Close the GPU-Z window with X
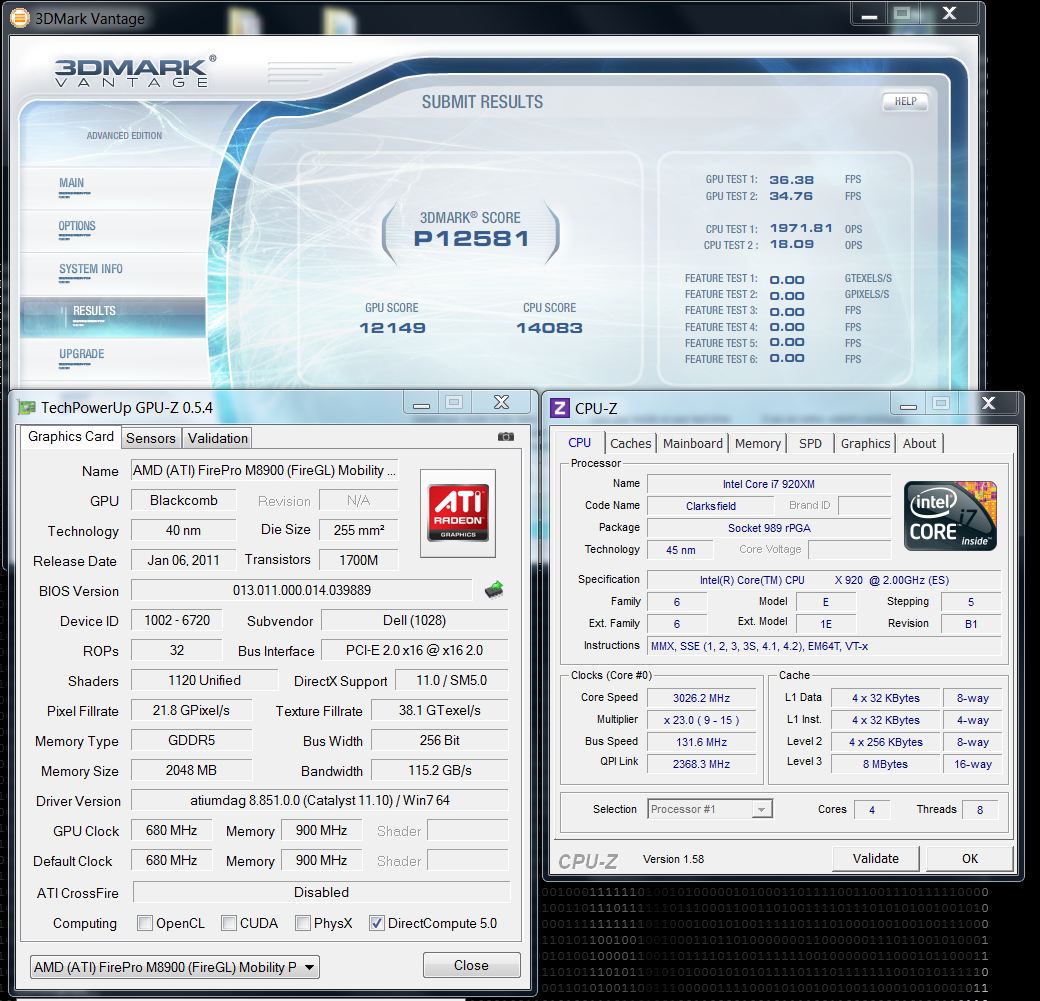Viewport: 1040px width, 1001px height. (501, 403)
